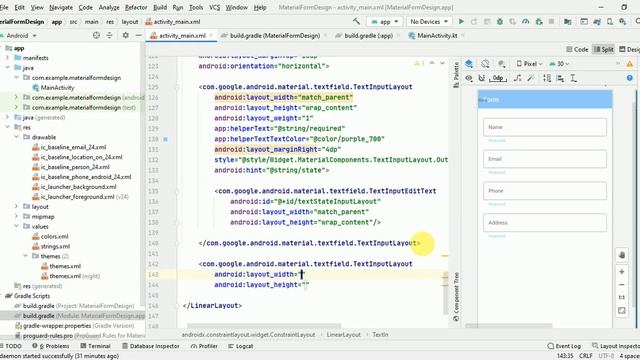The image size is (640, 360).
Task: Open the Android project view dropdown
Action: [x=19, y=36]
